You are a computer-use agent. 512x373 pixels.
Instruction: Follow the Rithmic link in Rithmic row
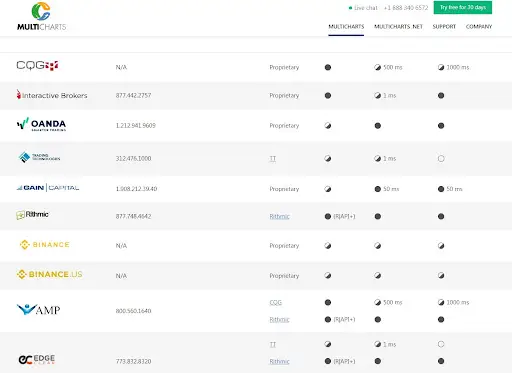coord(279,216)
